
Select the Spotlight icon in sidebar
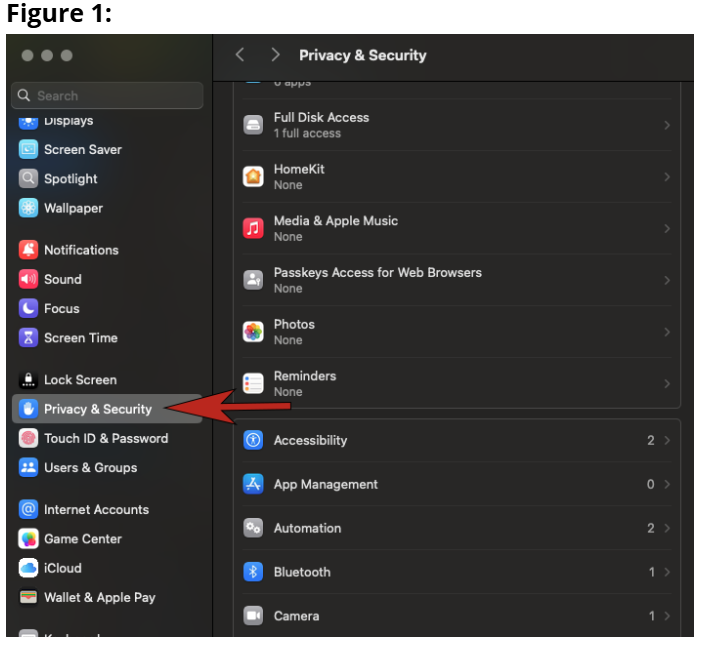point(28,179)
